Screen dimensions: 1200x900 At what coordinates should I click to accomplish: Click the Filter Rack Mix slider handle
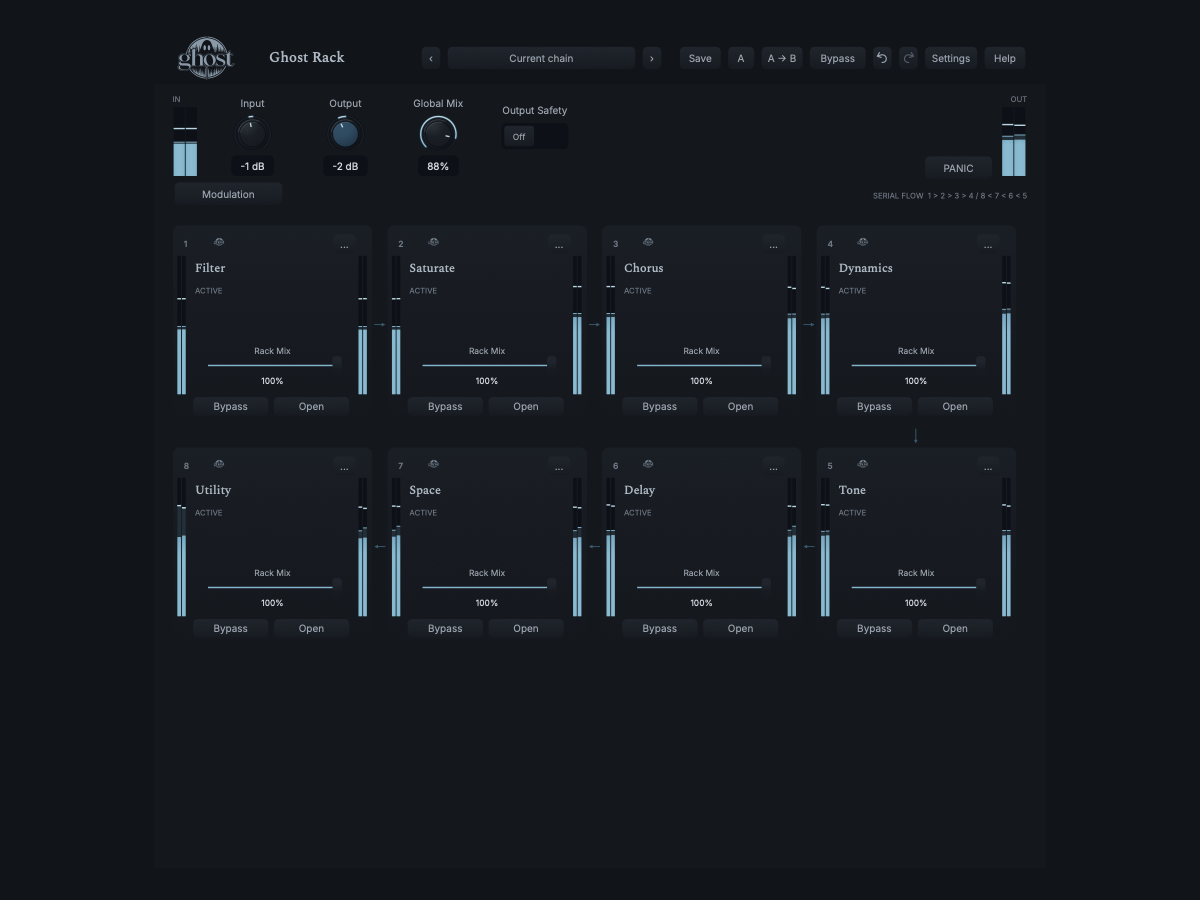click(x=337, y=362)
